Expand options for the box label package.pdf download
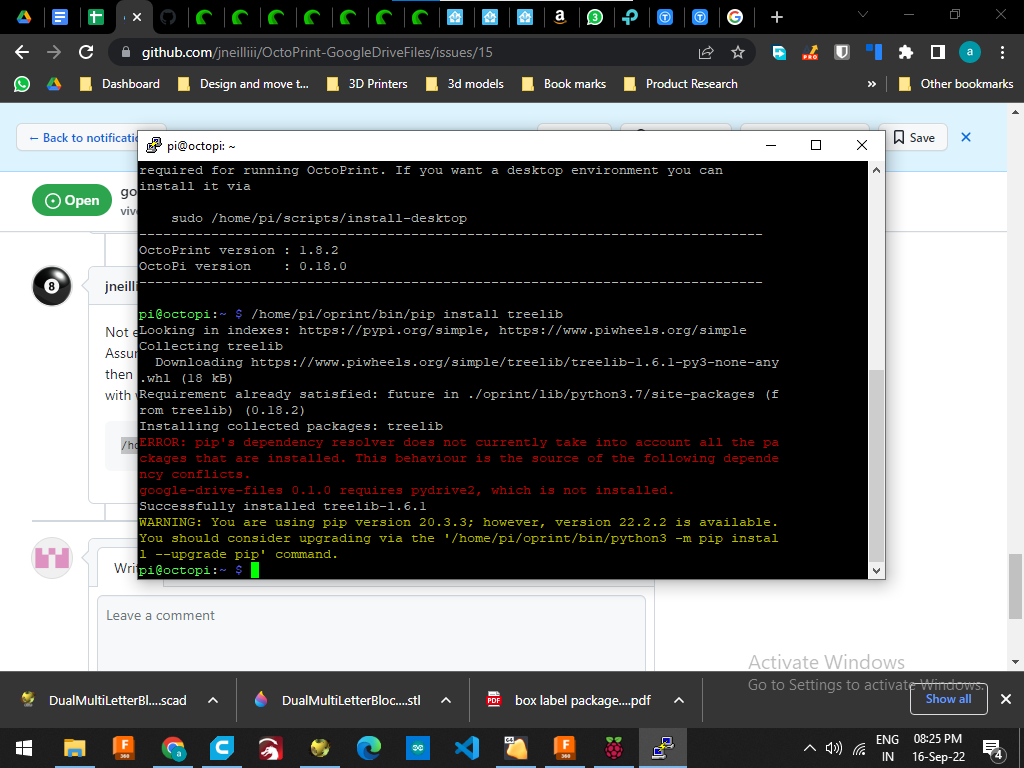 [x=678, y=700]
